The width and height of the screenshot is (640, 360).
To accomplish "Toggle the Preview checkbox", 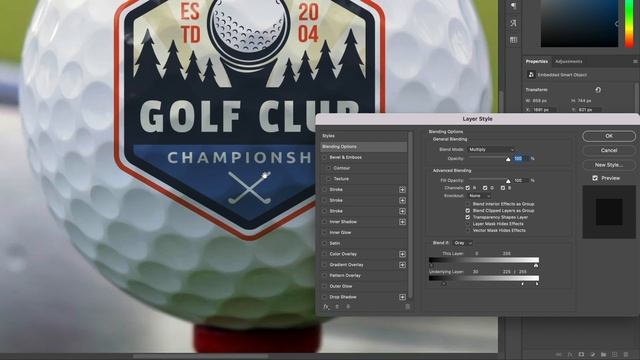I will (595, 178).
